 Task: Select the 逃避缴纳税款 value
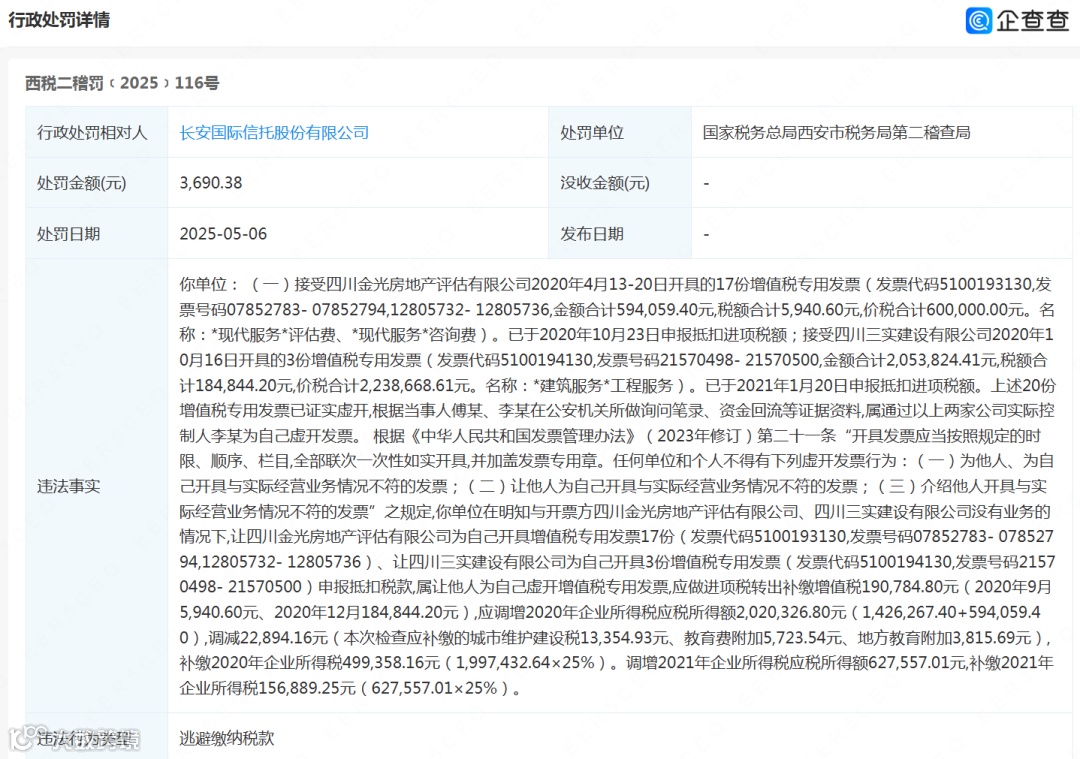pyautogui.click(x=227, y=738)
